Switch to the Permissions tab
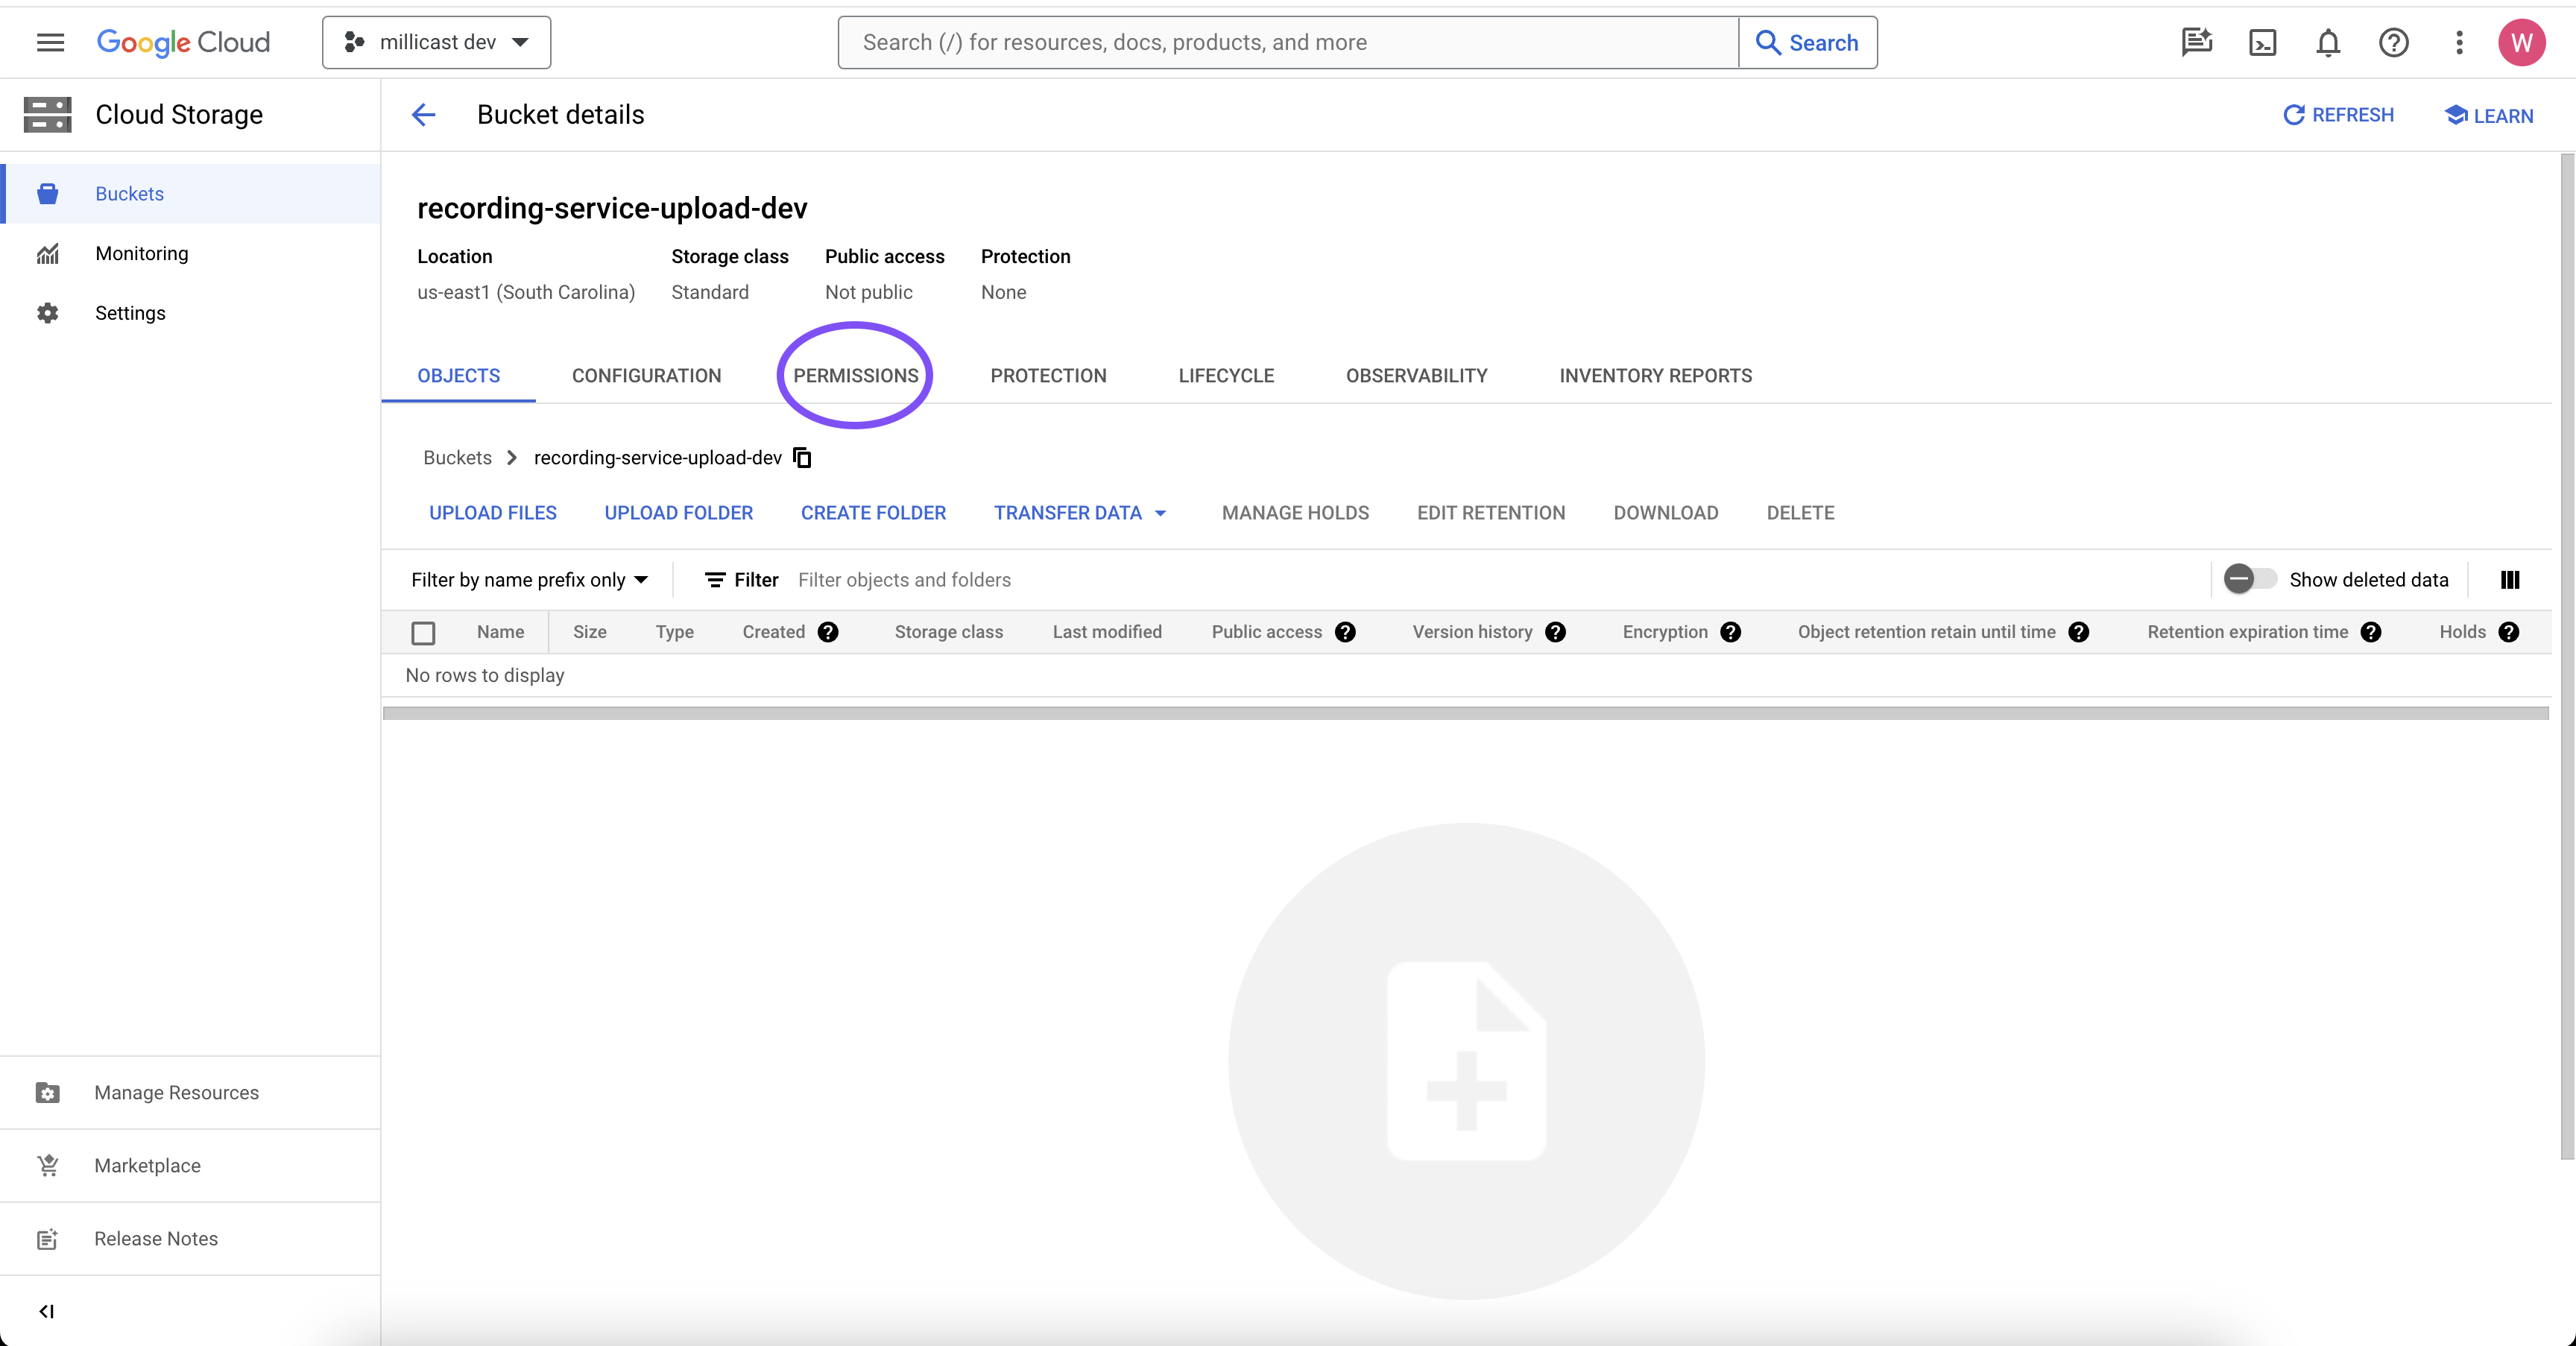The width and height of the screenshot is (2576, 1346). pyautogui.click(x=855, y=376)
